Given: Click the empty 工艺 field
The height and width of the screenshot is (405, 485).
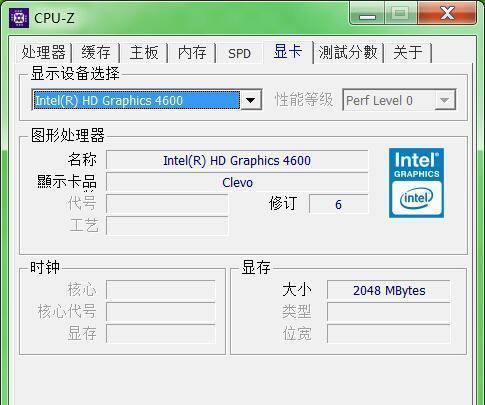Looking at the screenshot, I should click(167, 226).
